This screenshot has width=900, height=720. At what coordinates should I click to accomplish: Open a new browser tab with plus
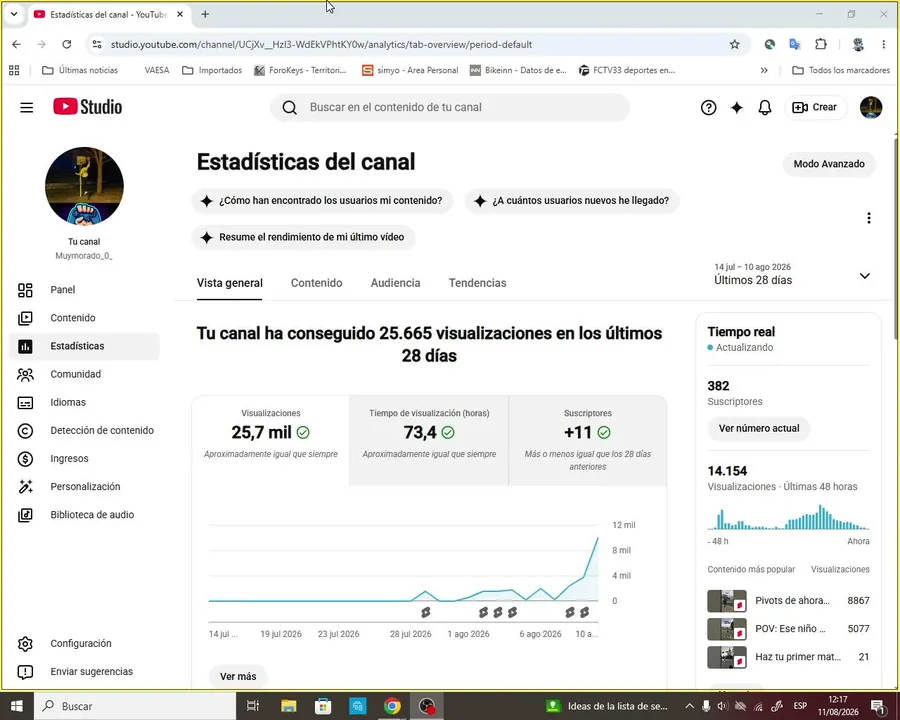(x=205, y=14)
